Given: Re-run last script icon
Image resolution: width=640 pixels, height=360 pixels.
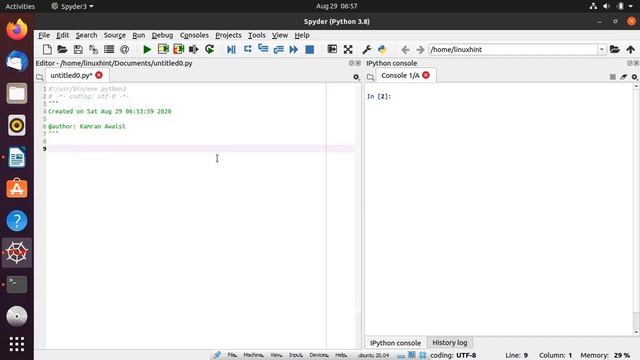Looking at the screenshot, I should tap(209, 49).
